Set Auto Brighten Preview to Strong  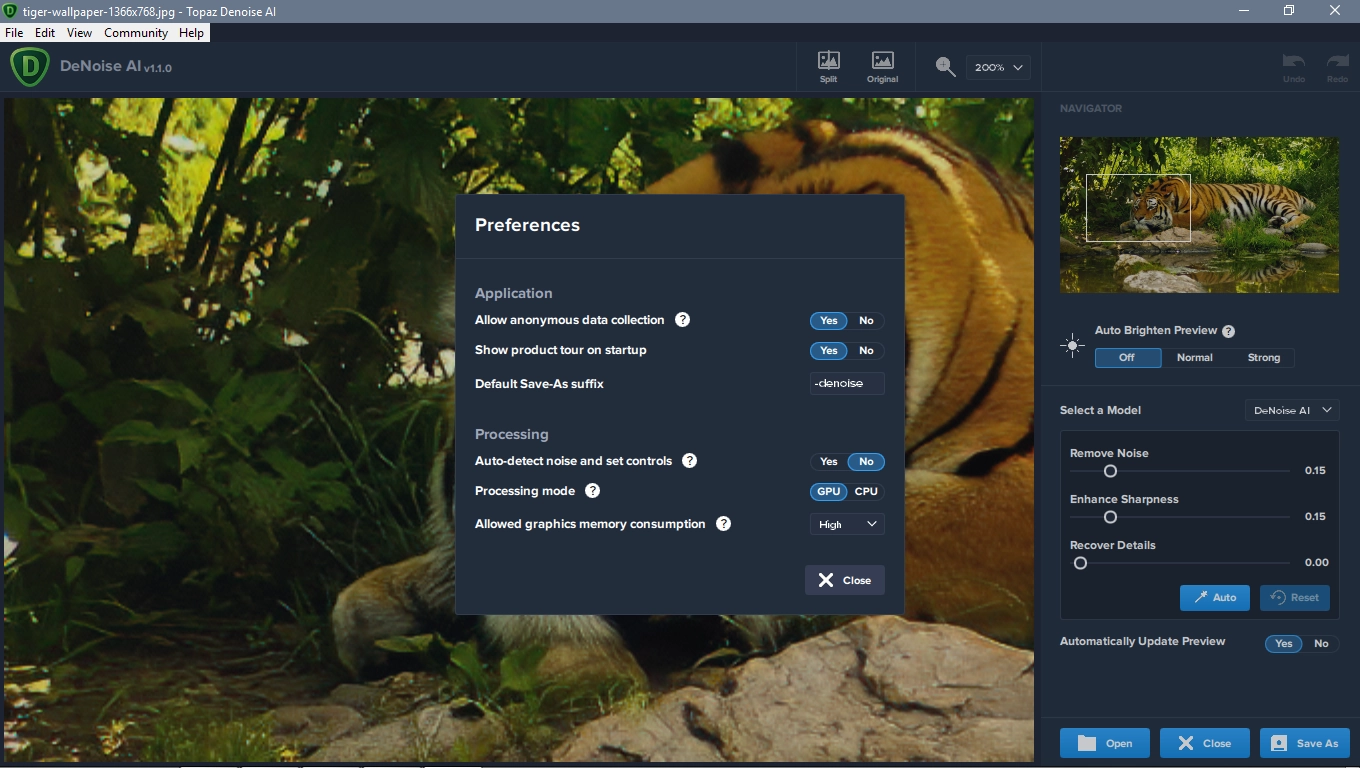(x=1264, y=358)
